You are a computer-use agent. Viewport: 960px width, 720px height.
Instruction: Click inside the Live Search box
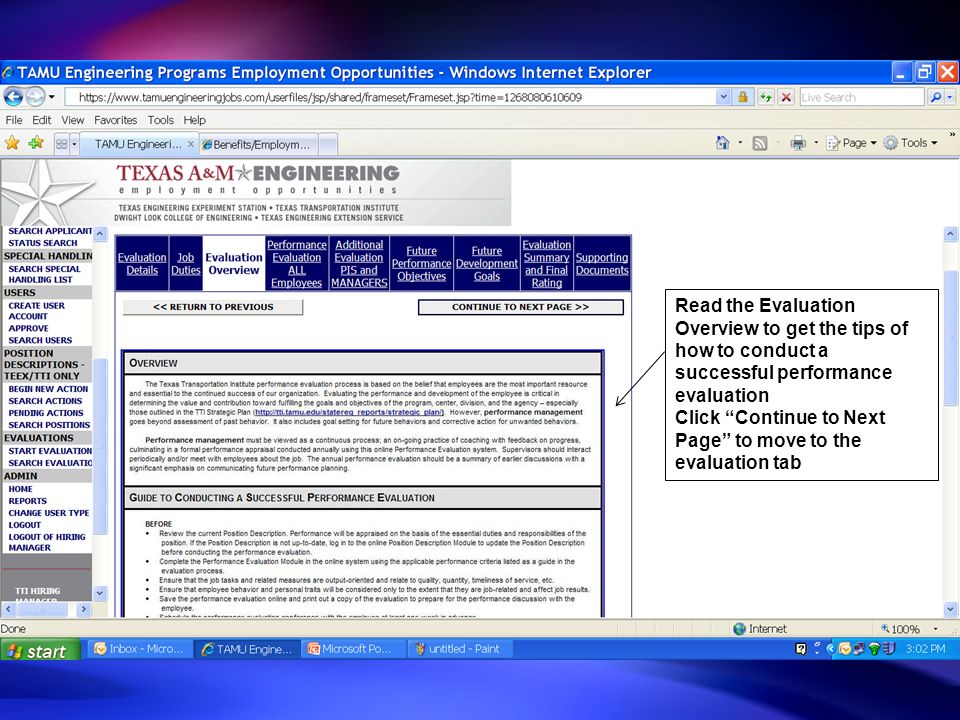[x=861, y=97]
